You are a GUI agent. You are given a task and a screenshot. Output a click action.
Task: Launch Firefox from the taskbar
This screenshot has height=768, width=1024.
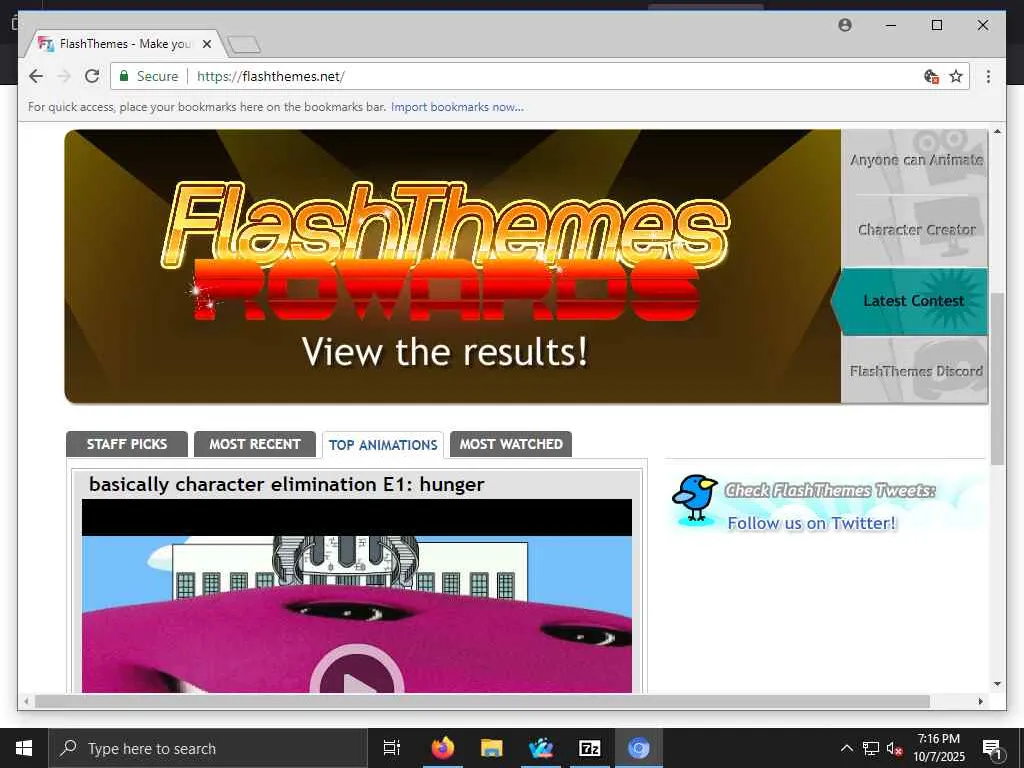coord(442,748)
